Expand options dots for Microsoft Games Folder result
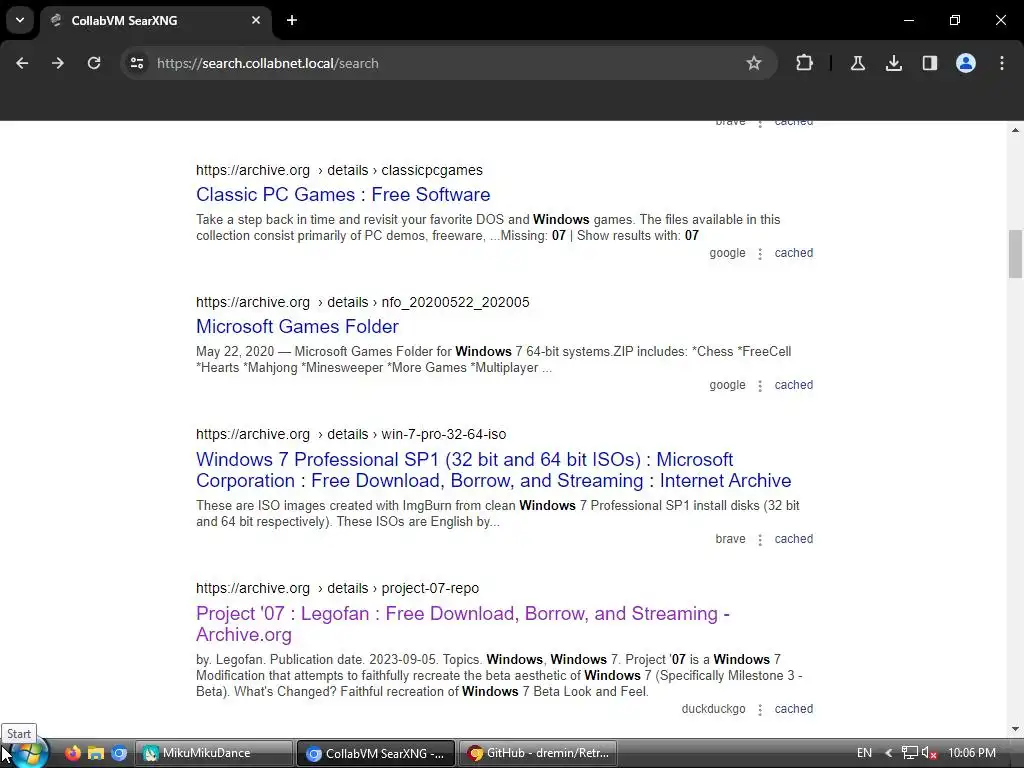1024x768 pixels. coord(760,385)
